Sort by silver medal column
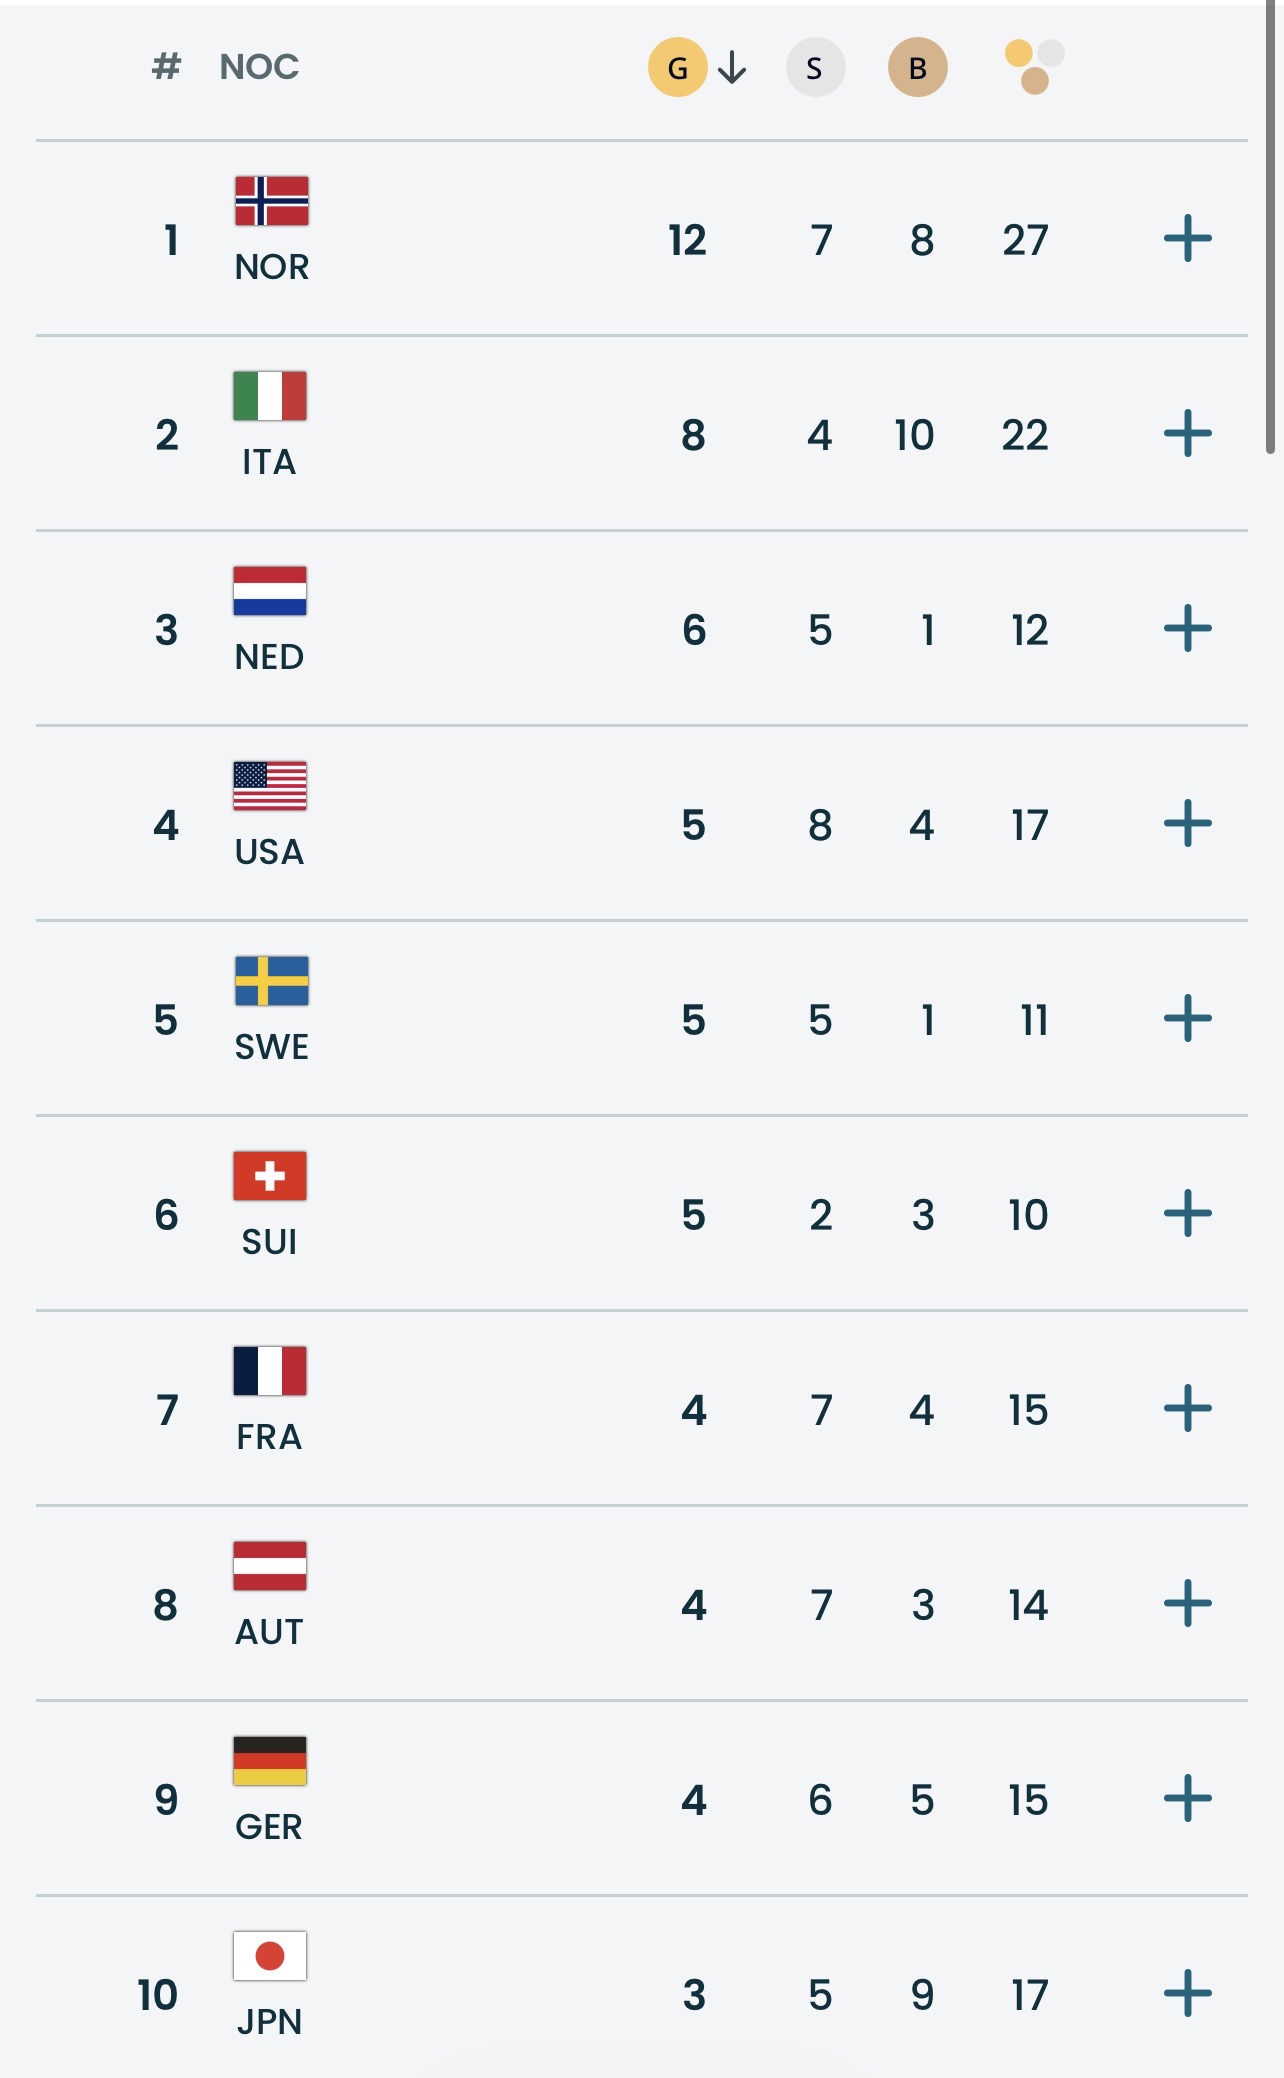 815,68
